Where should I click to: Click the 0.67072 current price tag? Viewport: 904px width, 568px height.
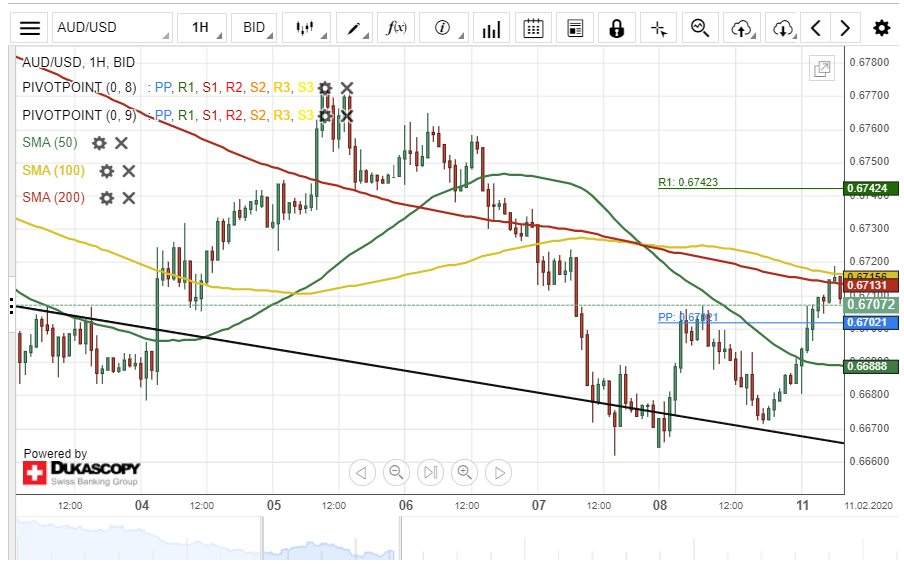point(871,304)
